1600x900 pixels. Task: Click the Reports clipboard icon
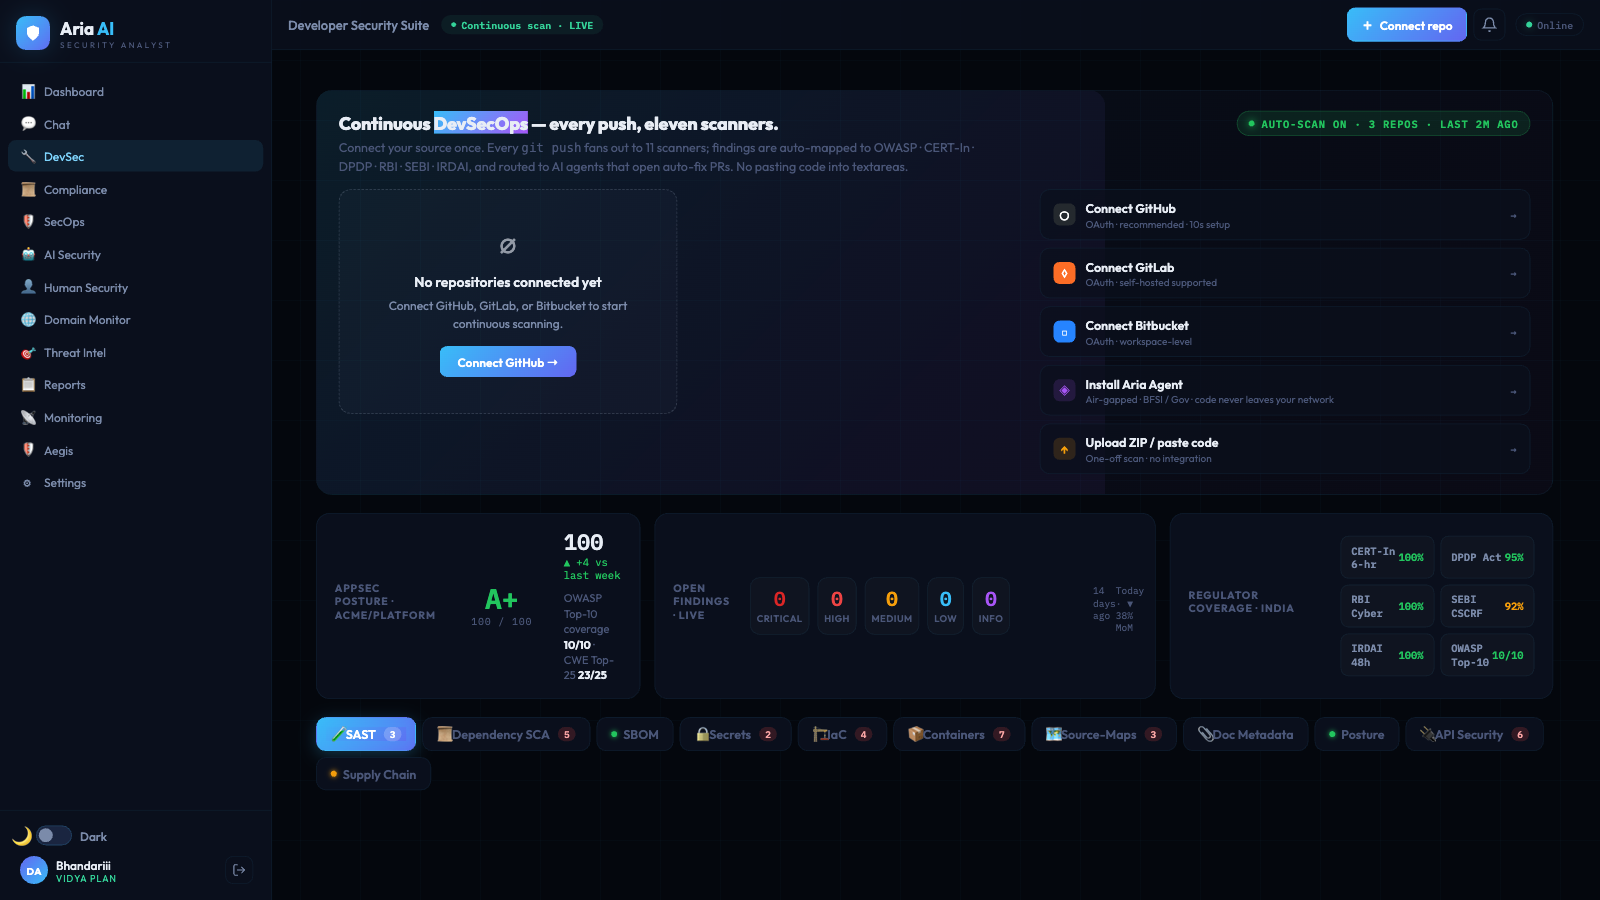tap(28, 385)
